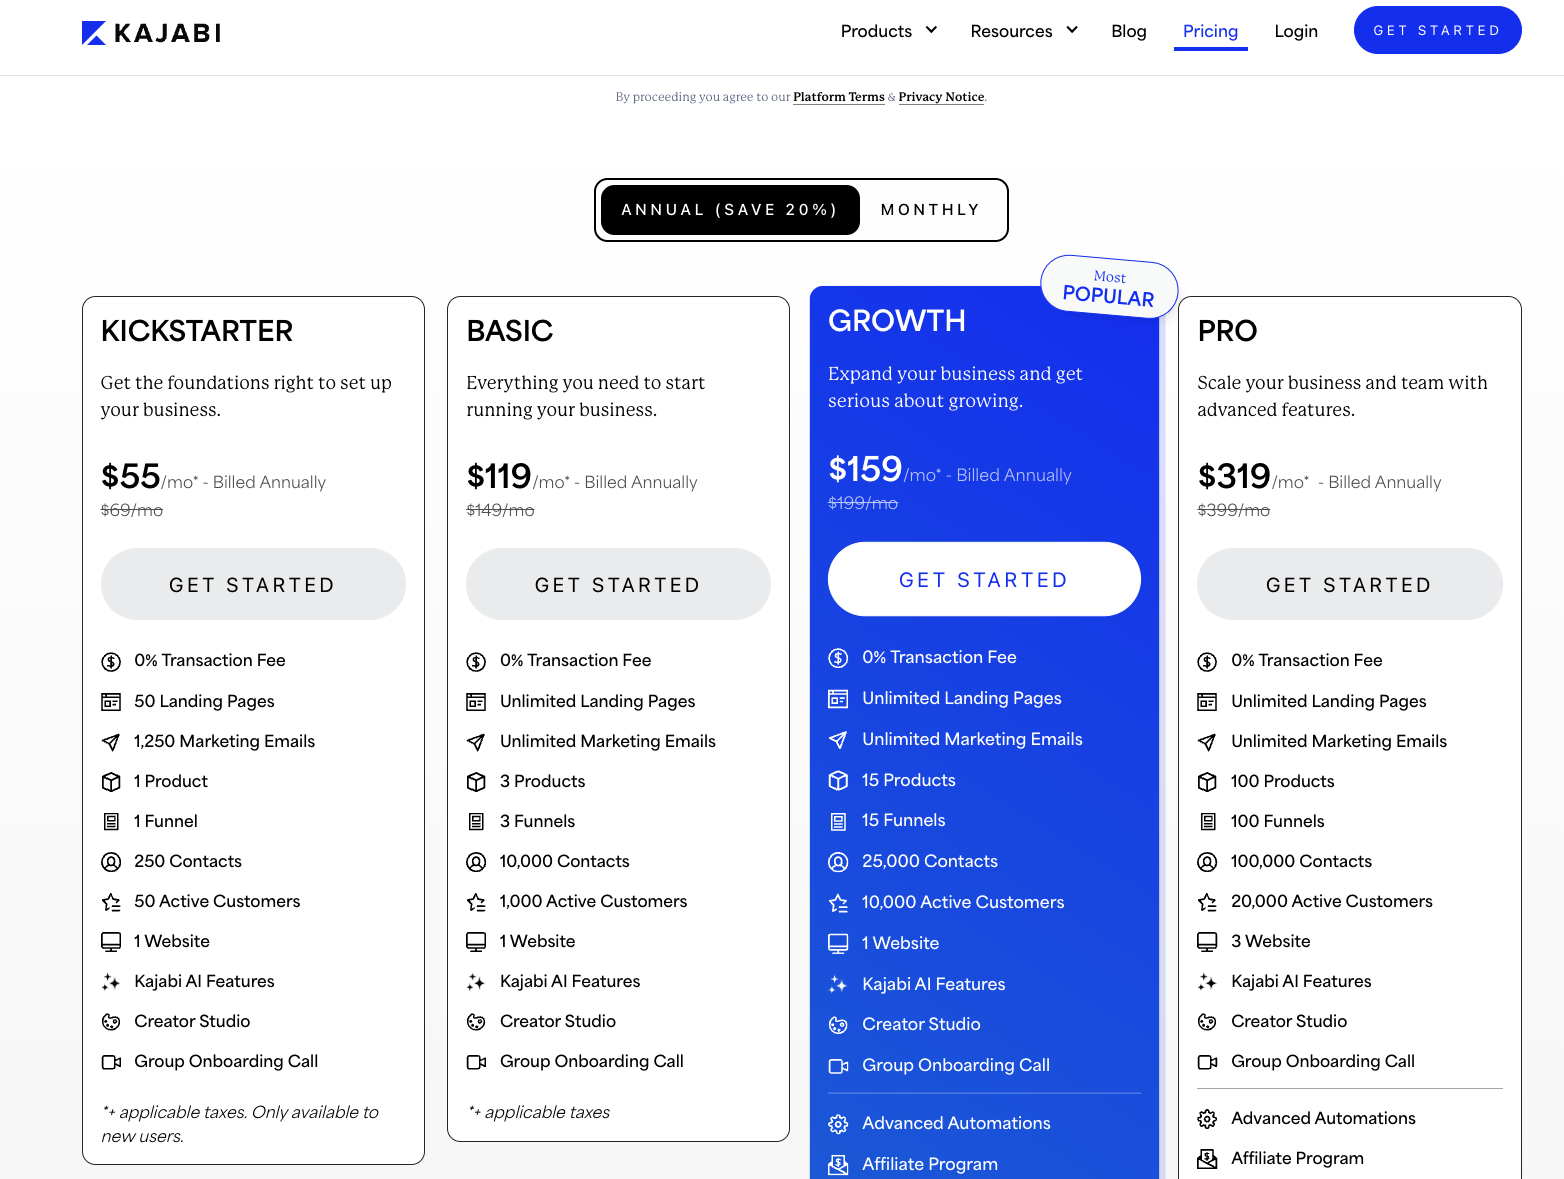The width and height of the screenshot is (1564, 1179).
Task: Expand the Products menu chevron
Action: pos(931,30)
